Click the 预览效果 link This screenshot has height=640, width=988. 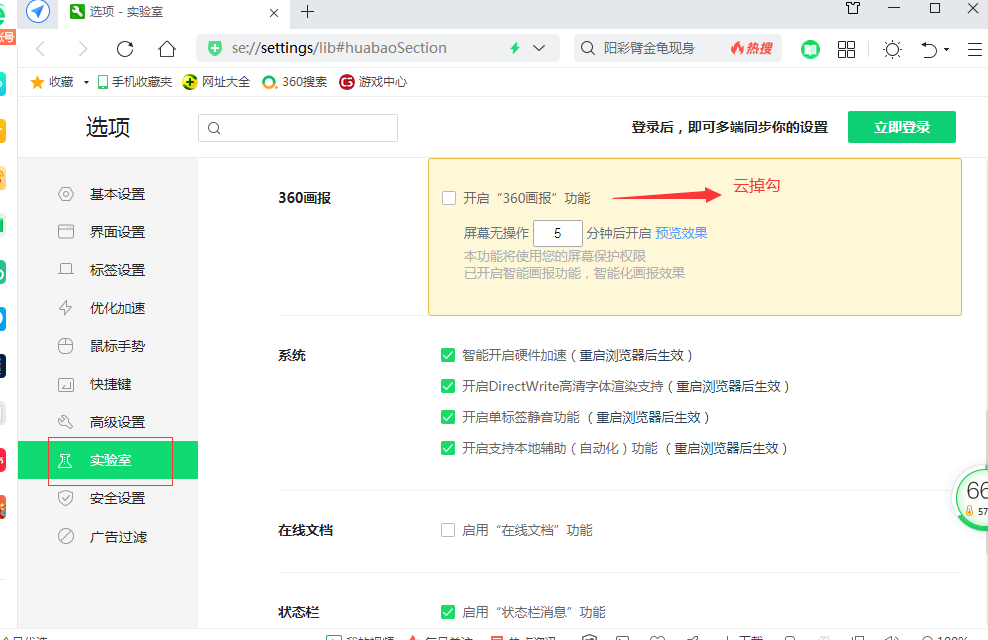tap(681, 233)
